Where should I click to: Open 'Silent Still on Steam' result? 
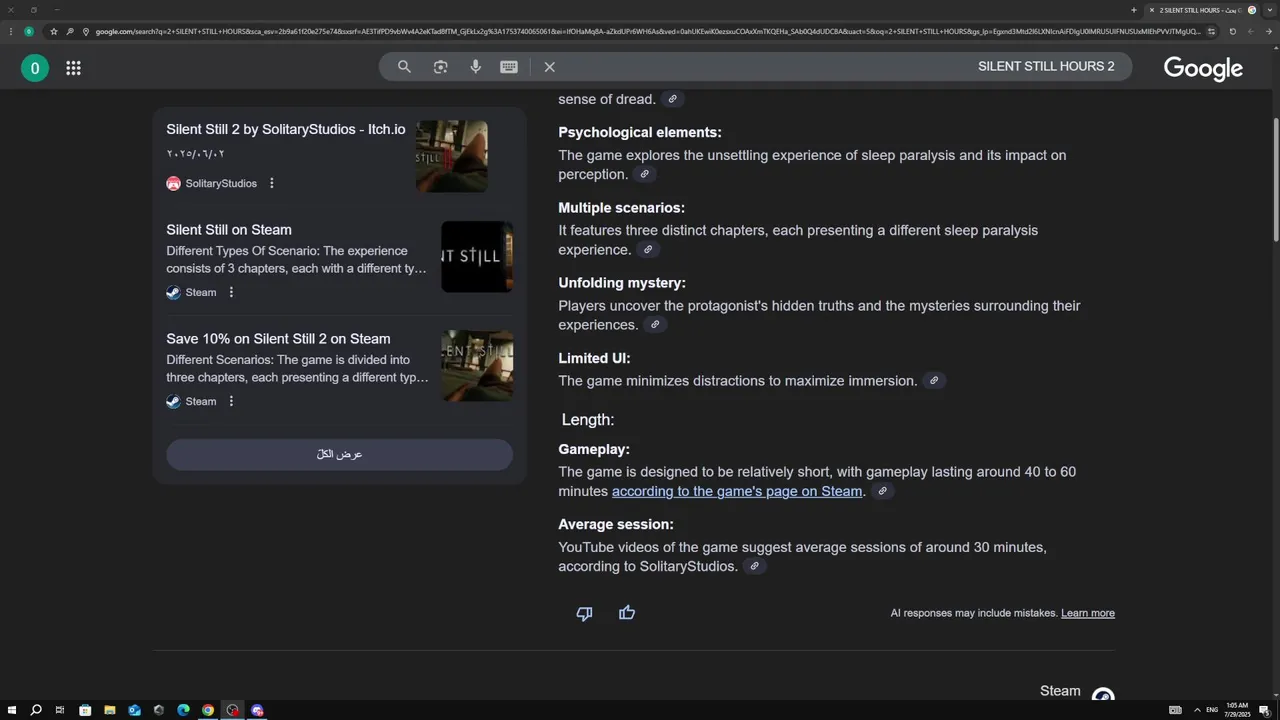[229, 230]
